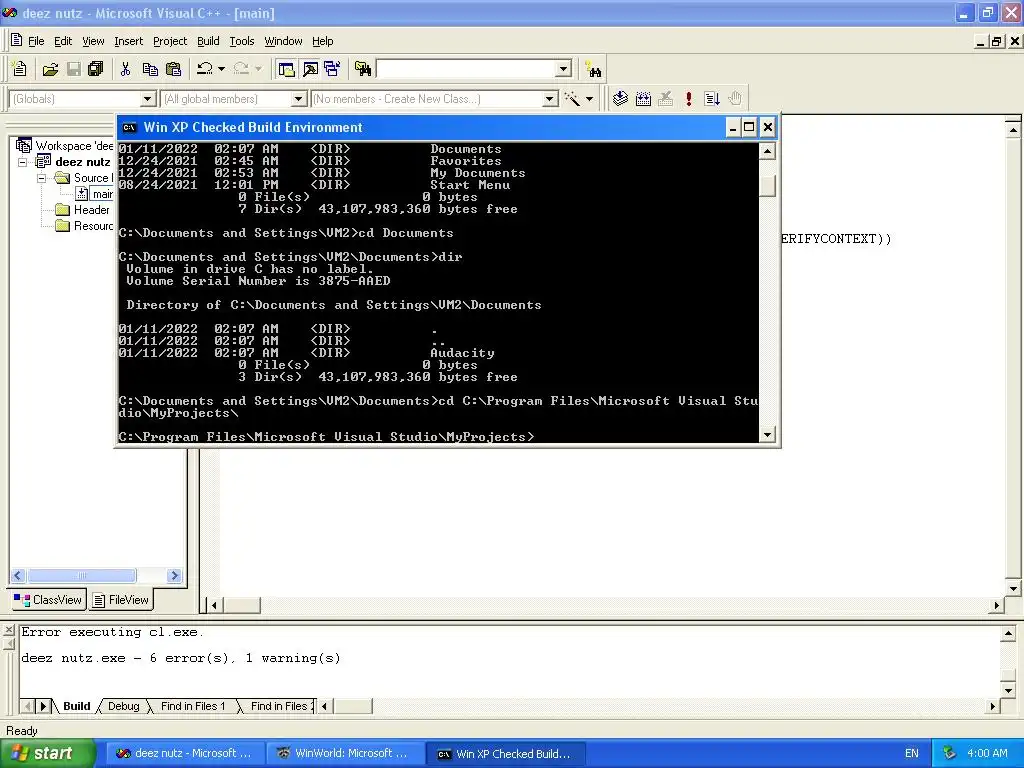Switch to the Find in Files 1 tab
This screenshot has width=1024, height=768.
[193, 706]
